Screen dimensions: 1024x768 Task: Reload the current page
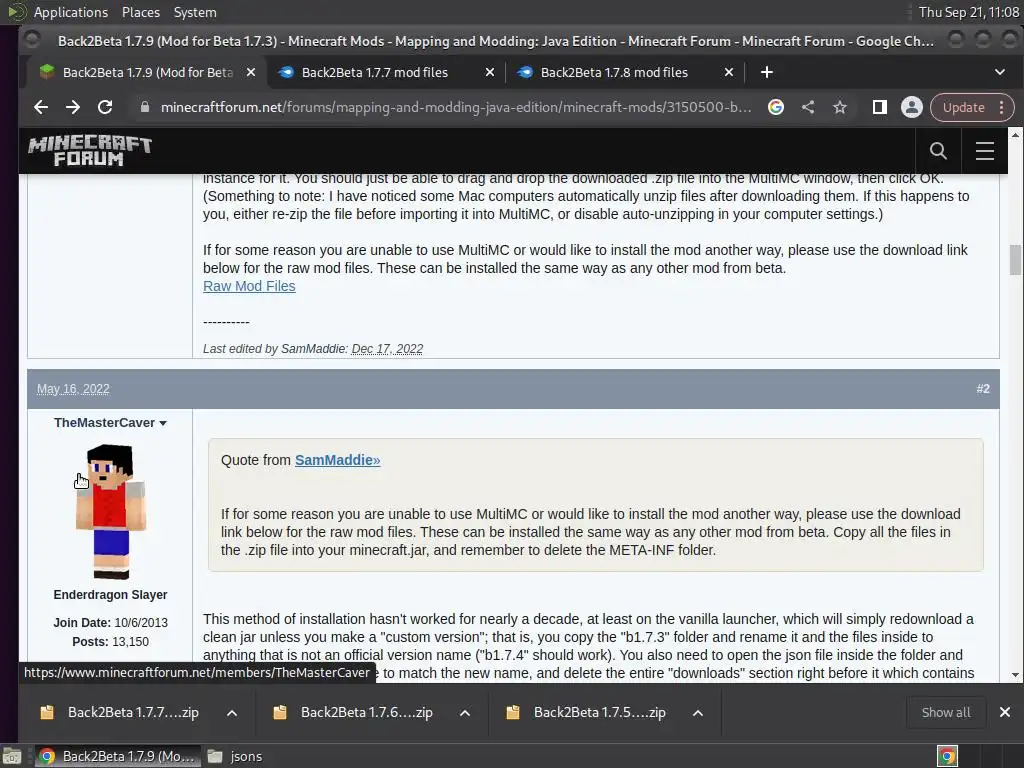click(x=105, y=107)
